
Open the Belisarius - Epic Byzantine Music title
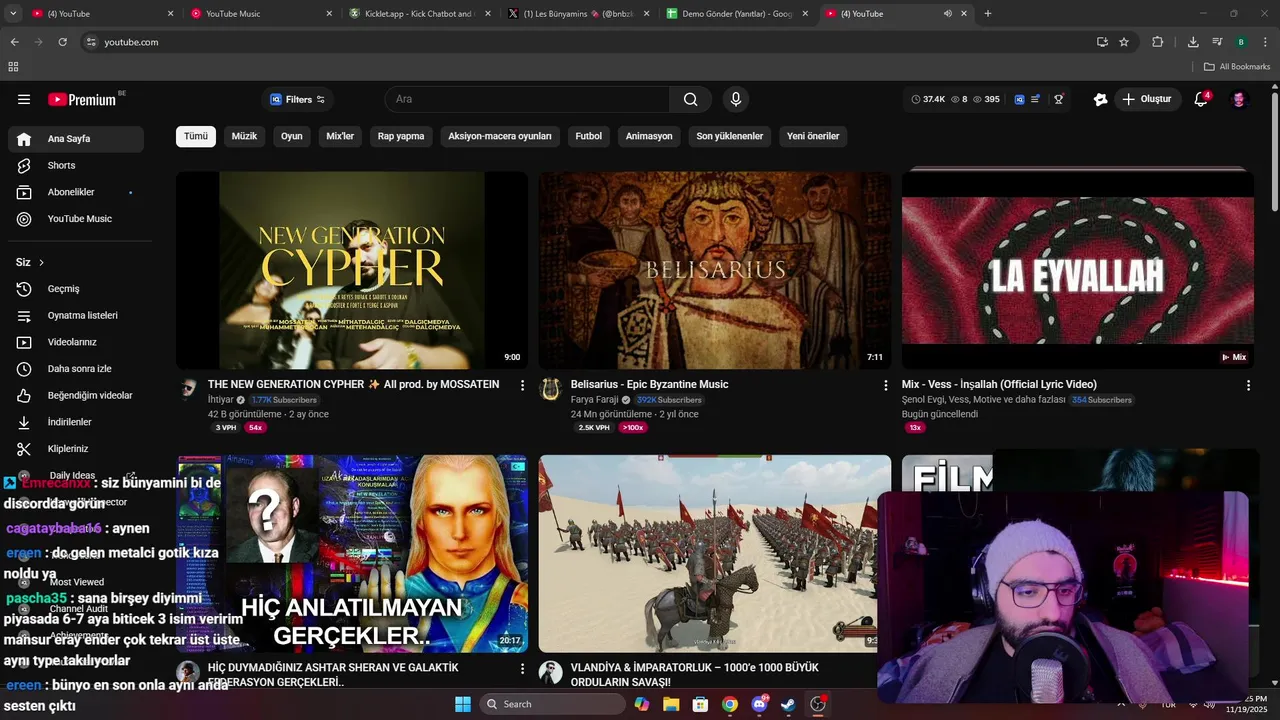[649, 384]
